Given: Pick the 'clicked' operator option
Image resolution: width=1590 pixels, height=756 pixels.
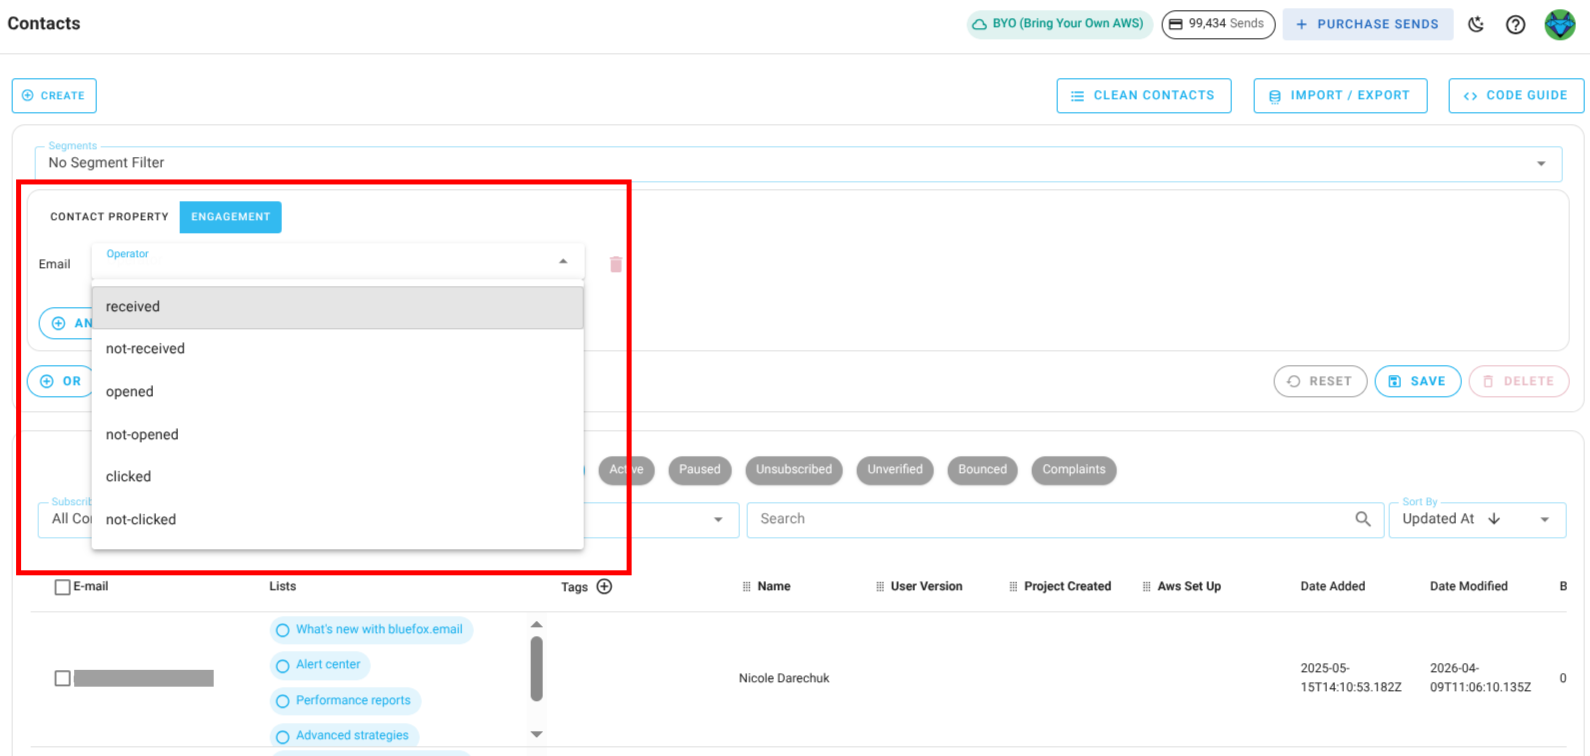Looking at the screenshot, I should (338, 477).
